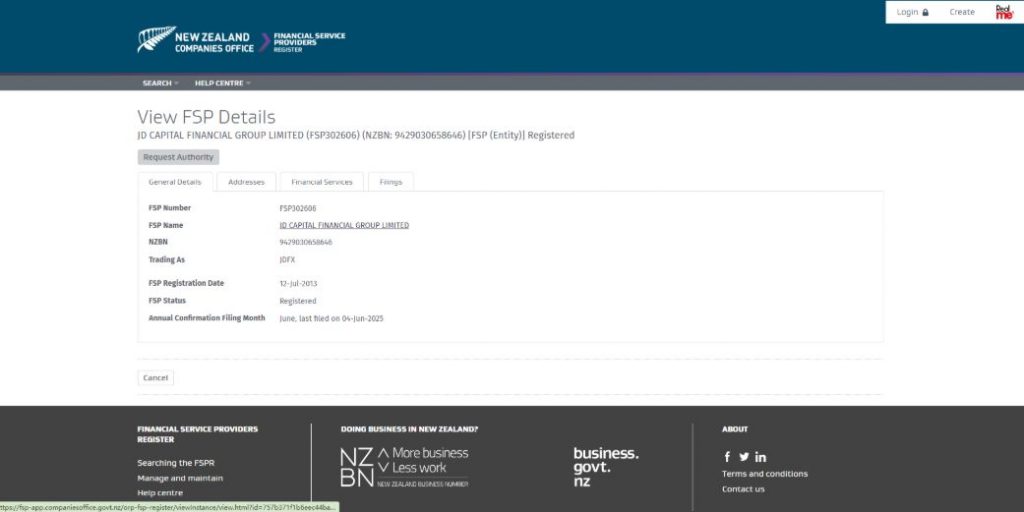Click the business.govt.nz logo
This screenshot has width=1024, height=512.
point(605,467)
